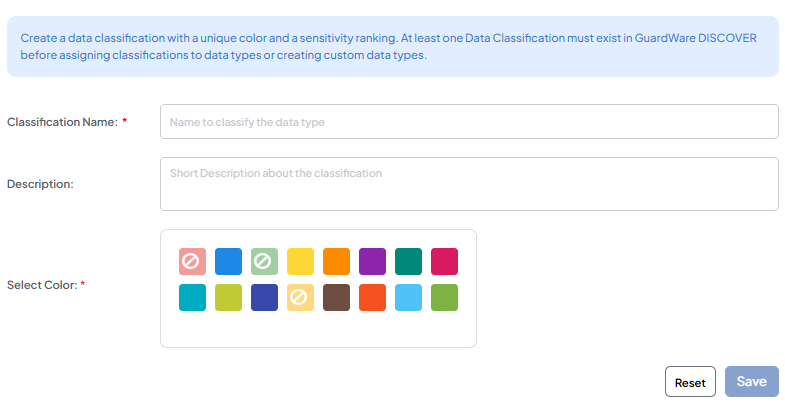This screenshot has height=402, width=785.
Task: Click the Description text area
Action: point(468,184)
